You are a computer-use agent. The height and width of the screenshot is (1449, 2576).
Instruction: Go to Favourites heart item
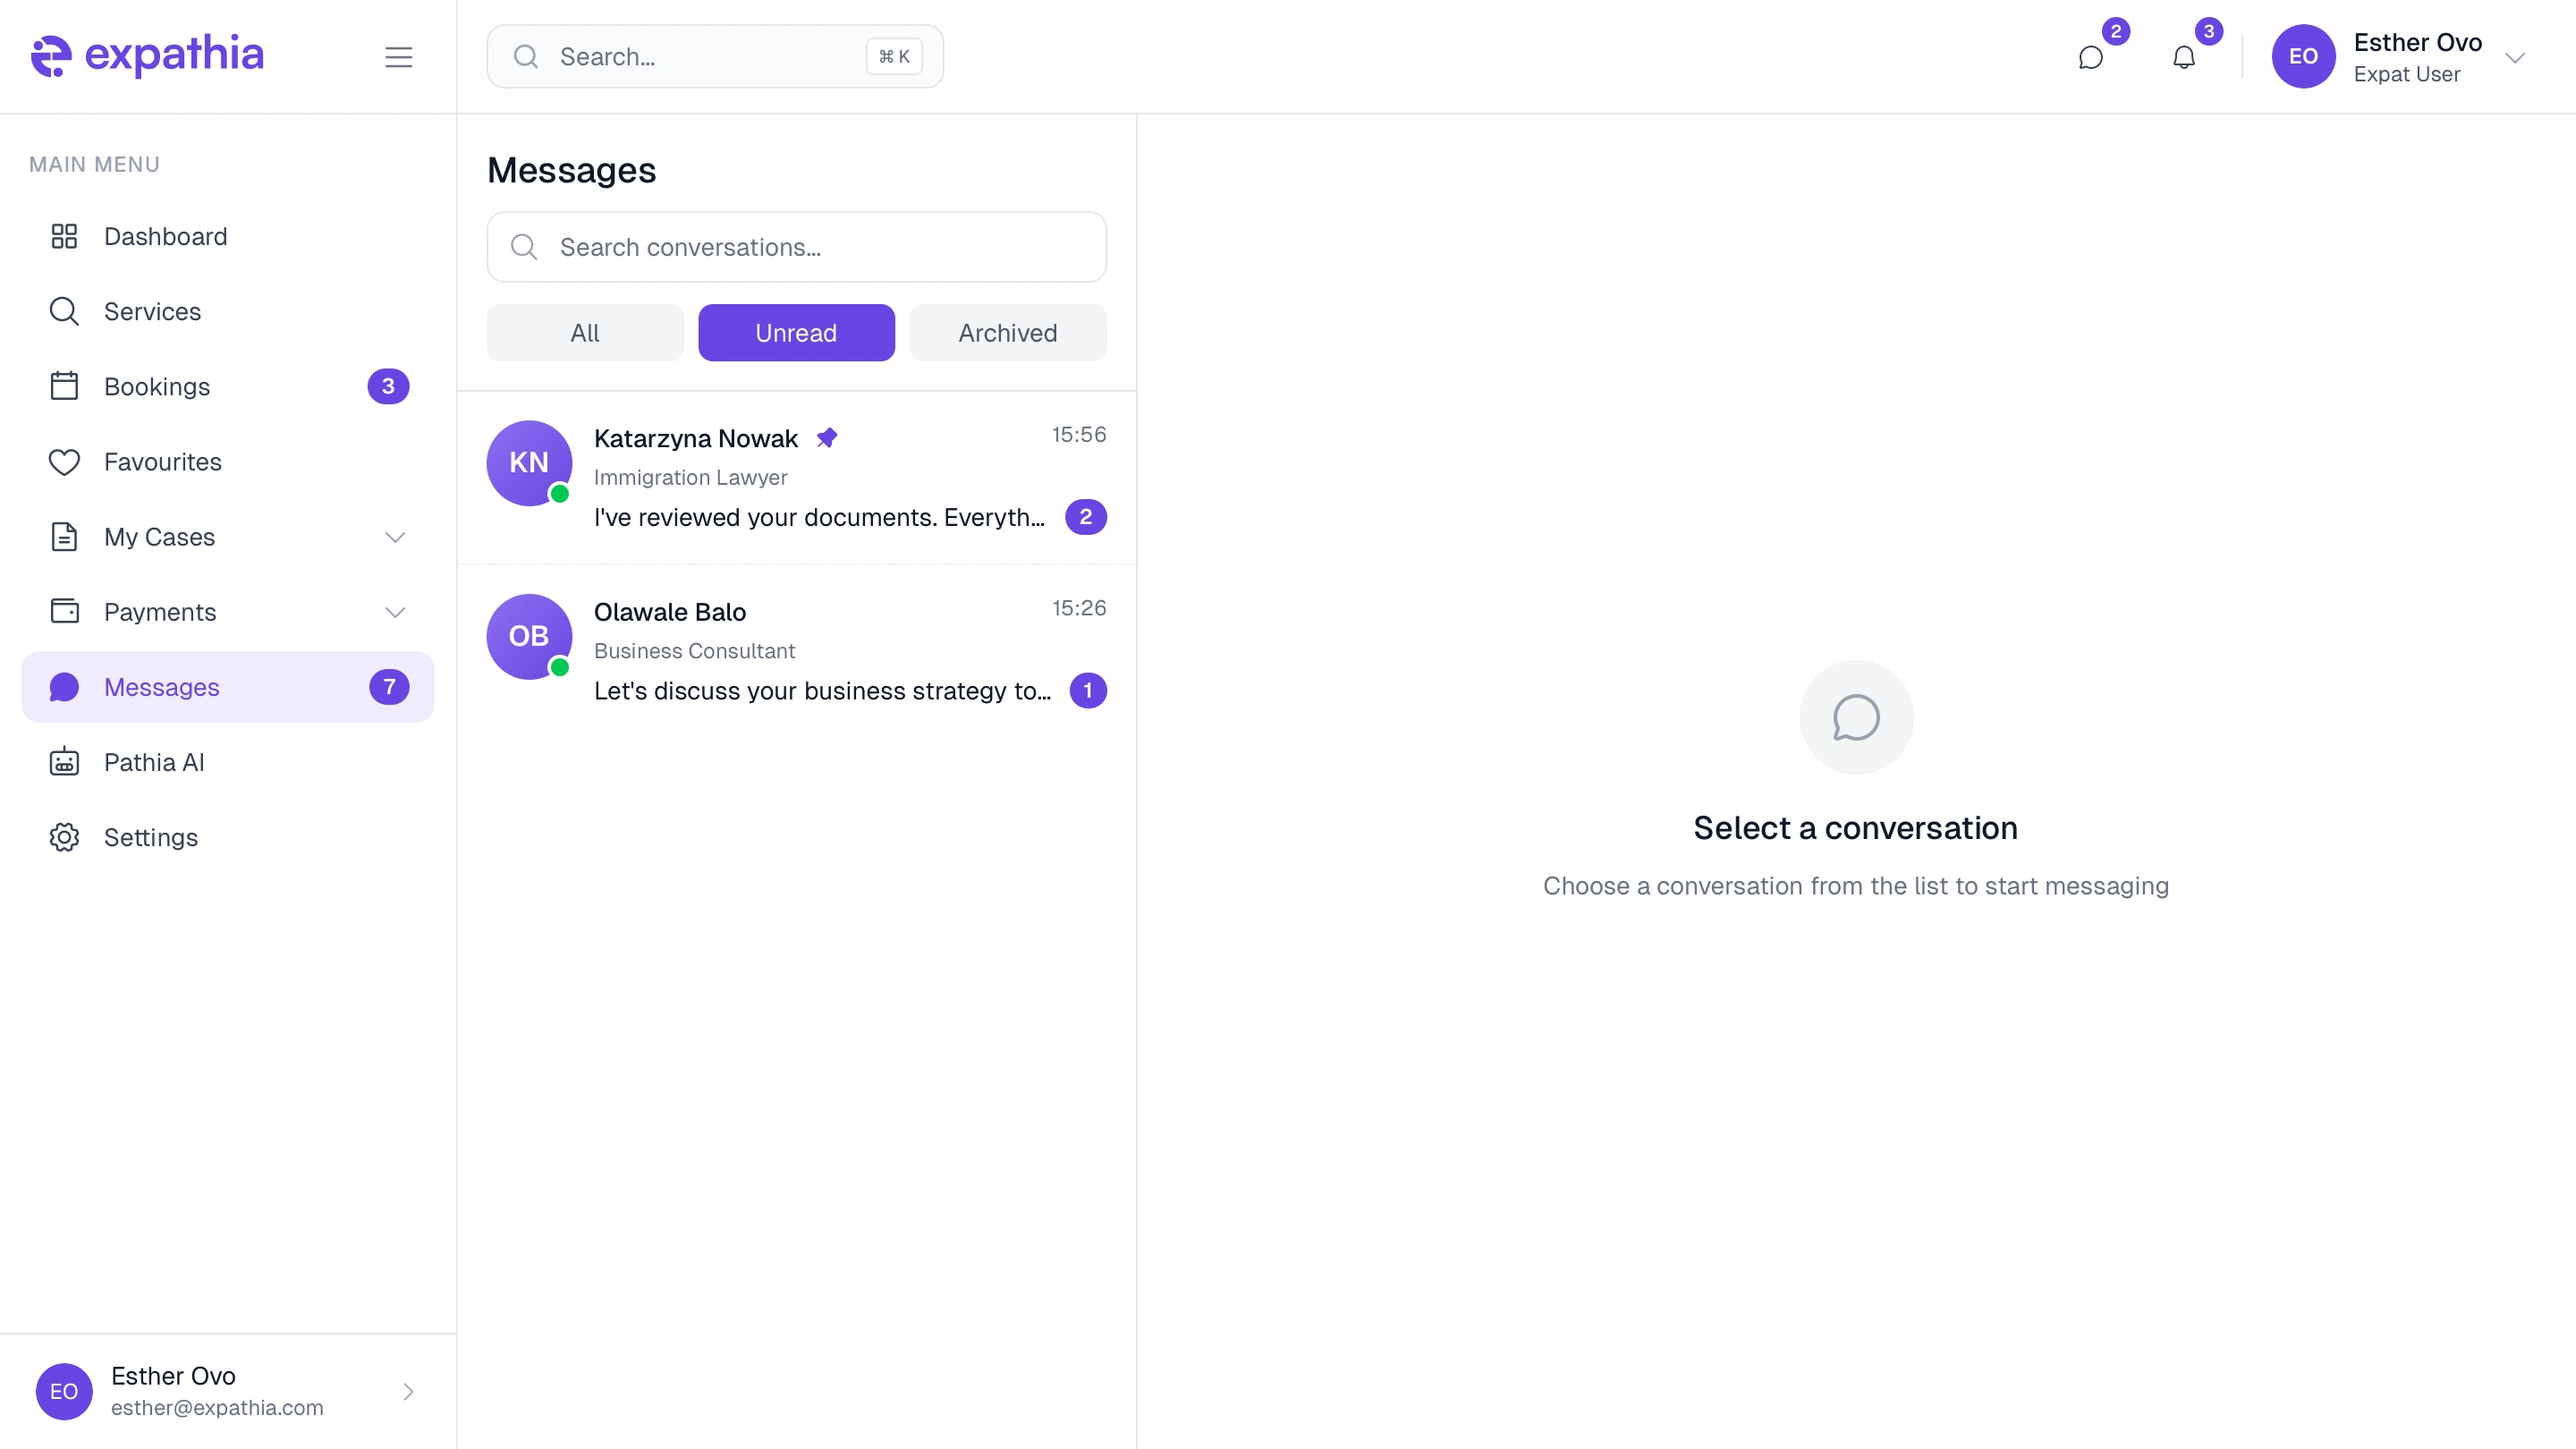click(x=162, y=462)
